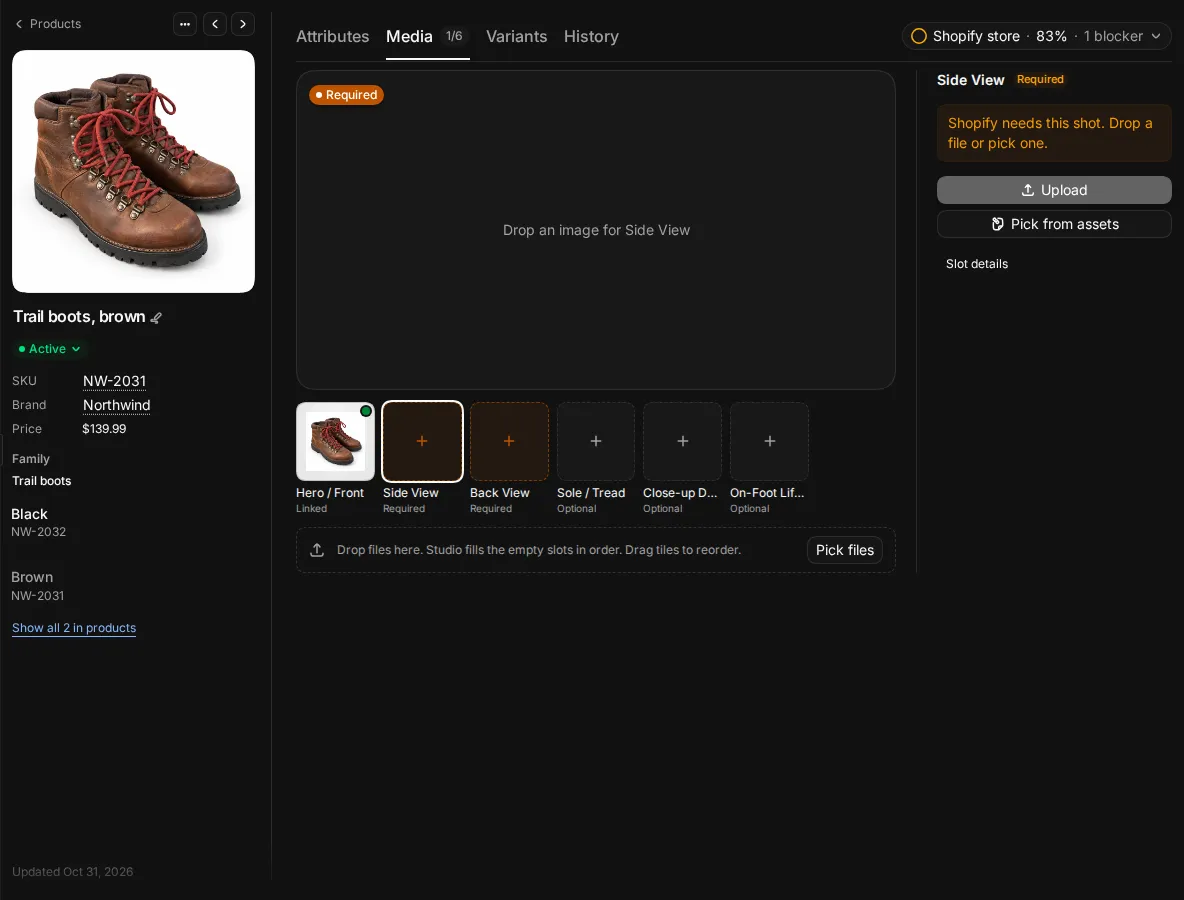This screenshot has width=1184, height=900.
Task: Switch to the History tab
Action: [x=591, y=36]
